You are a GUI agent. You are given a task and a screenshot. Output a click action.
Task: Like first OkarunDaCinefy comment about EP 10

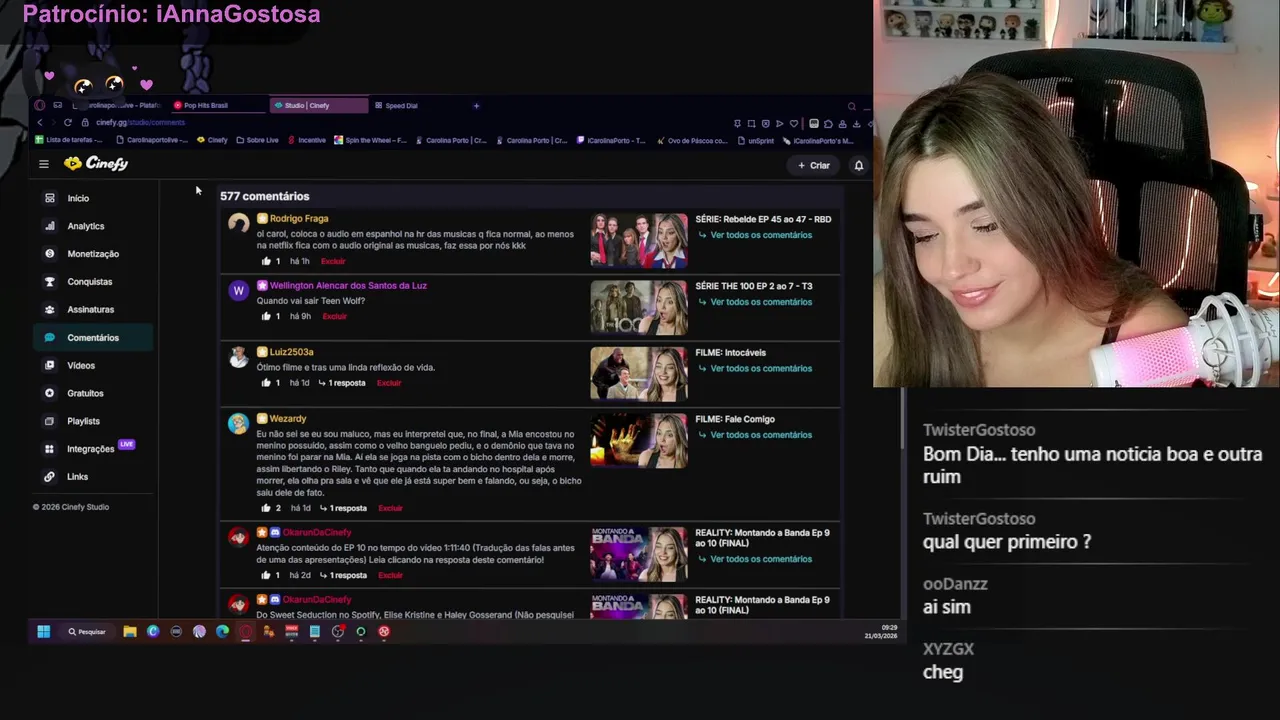tap(266, 575)
